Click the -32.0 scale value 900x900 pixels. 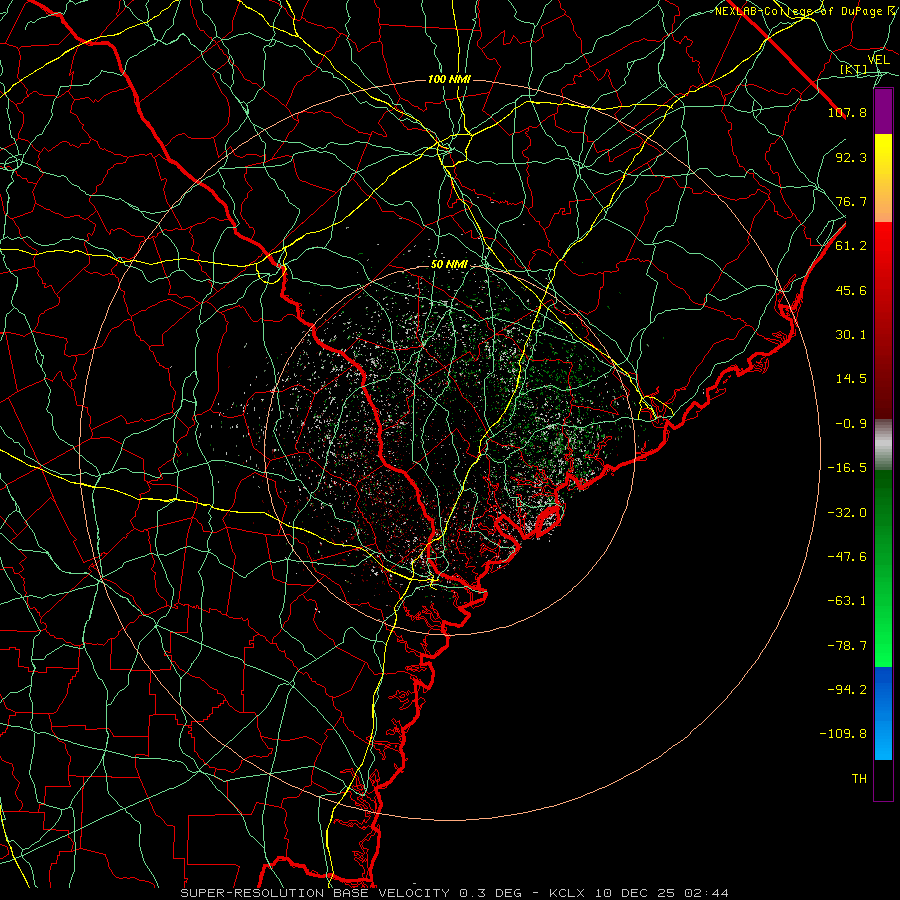tap(847, 513)
